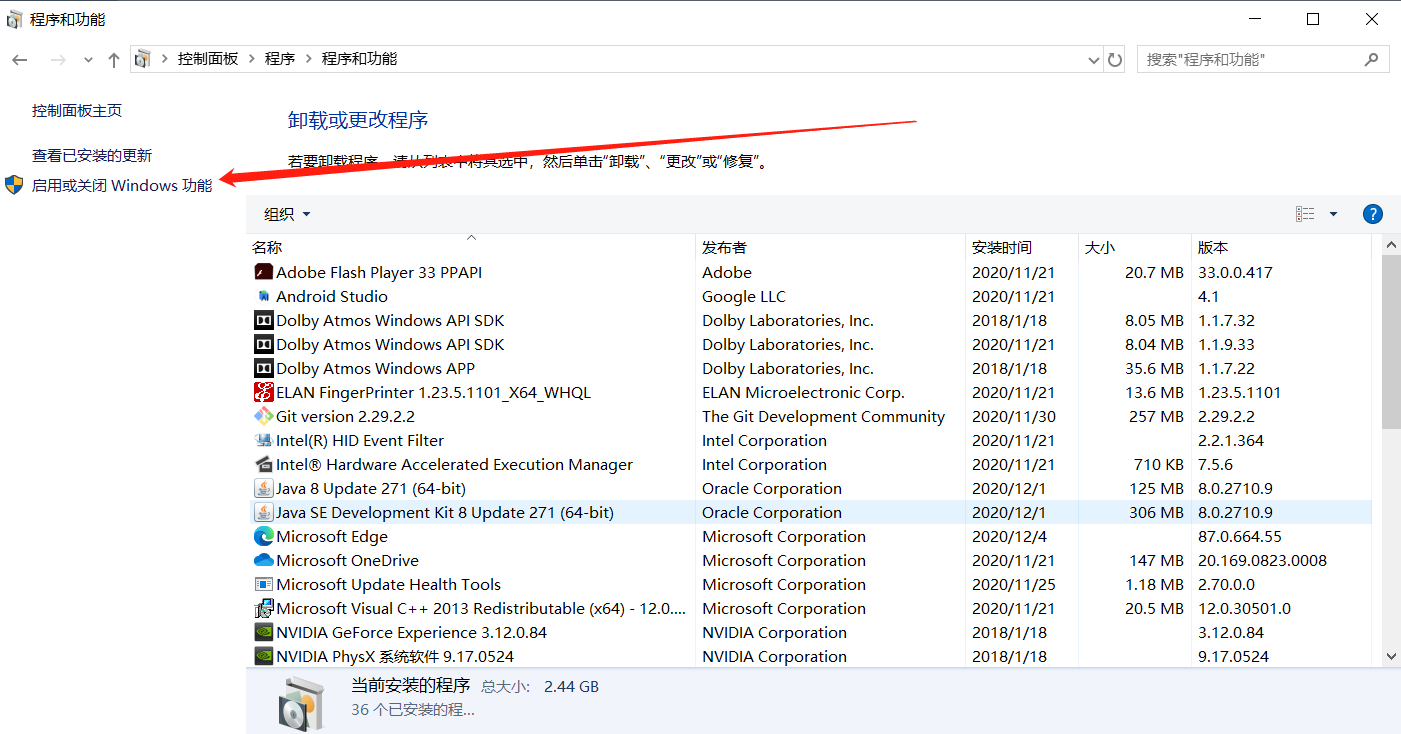Image resolution: width=1401 pixels, height=734 pixels.
Task: Select the 程序和功能 breadcrumb
Action: (x=359, y=59)
